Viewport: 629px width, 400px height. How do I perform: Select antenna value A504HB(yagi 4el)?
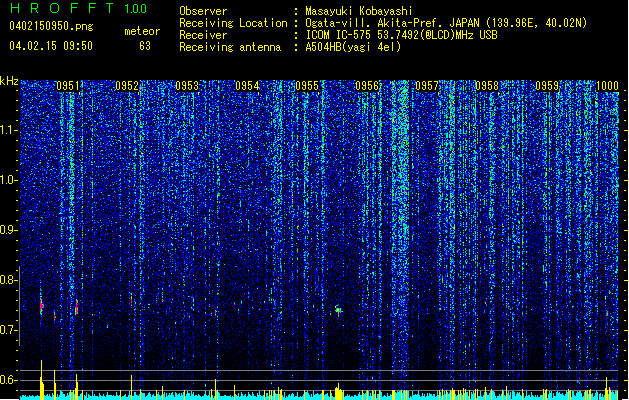click(x=353, y=47)
